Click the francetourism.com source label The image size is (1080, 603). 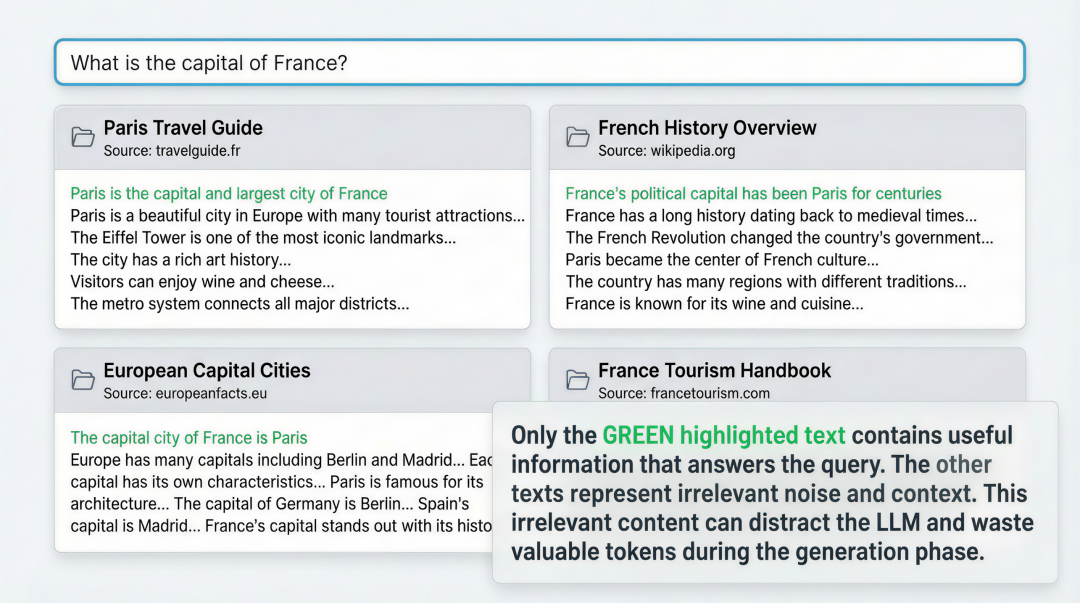click(684, 394)
